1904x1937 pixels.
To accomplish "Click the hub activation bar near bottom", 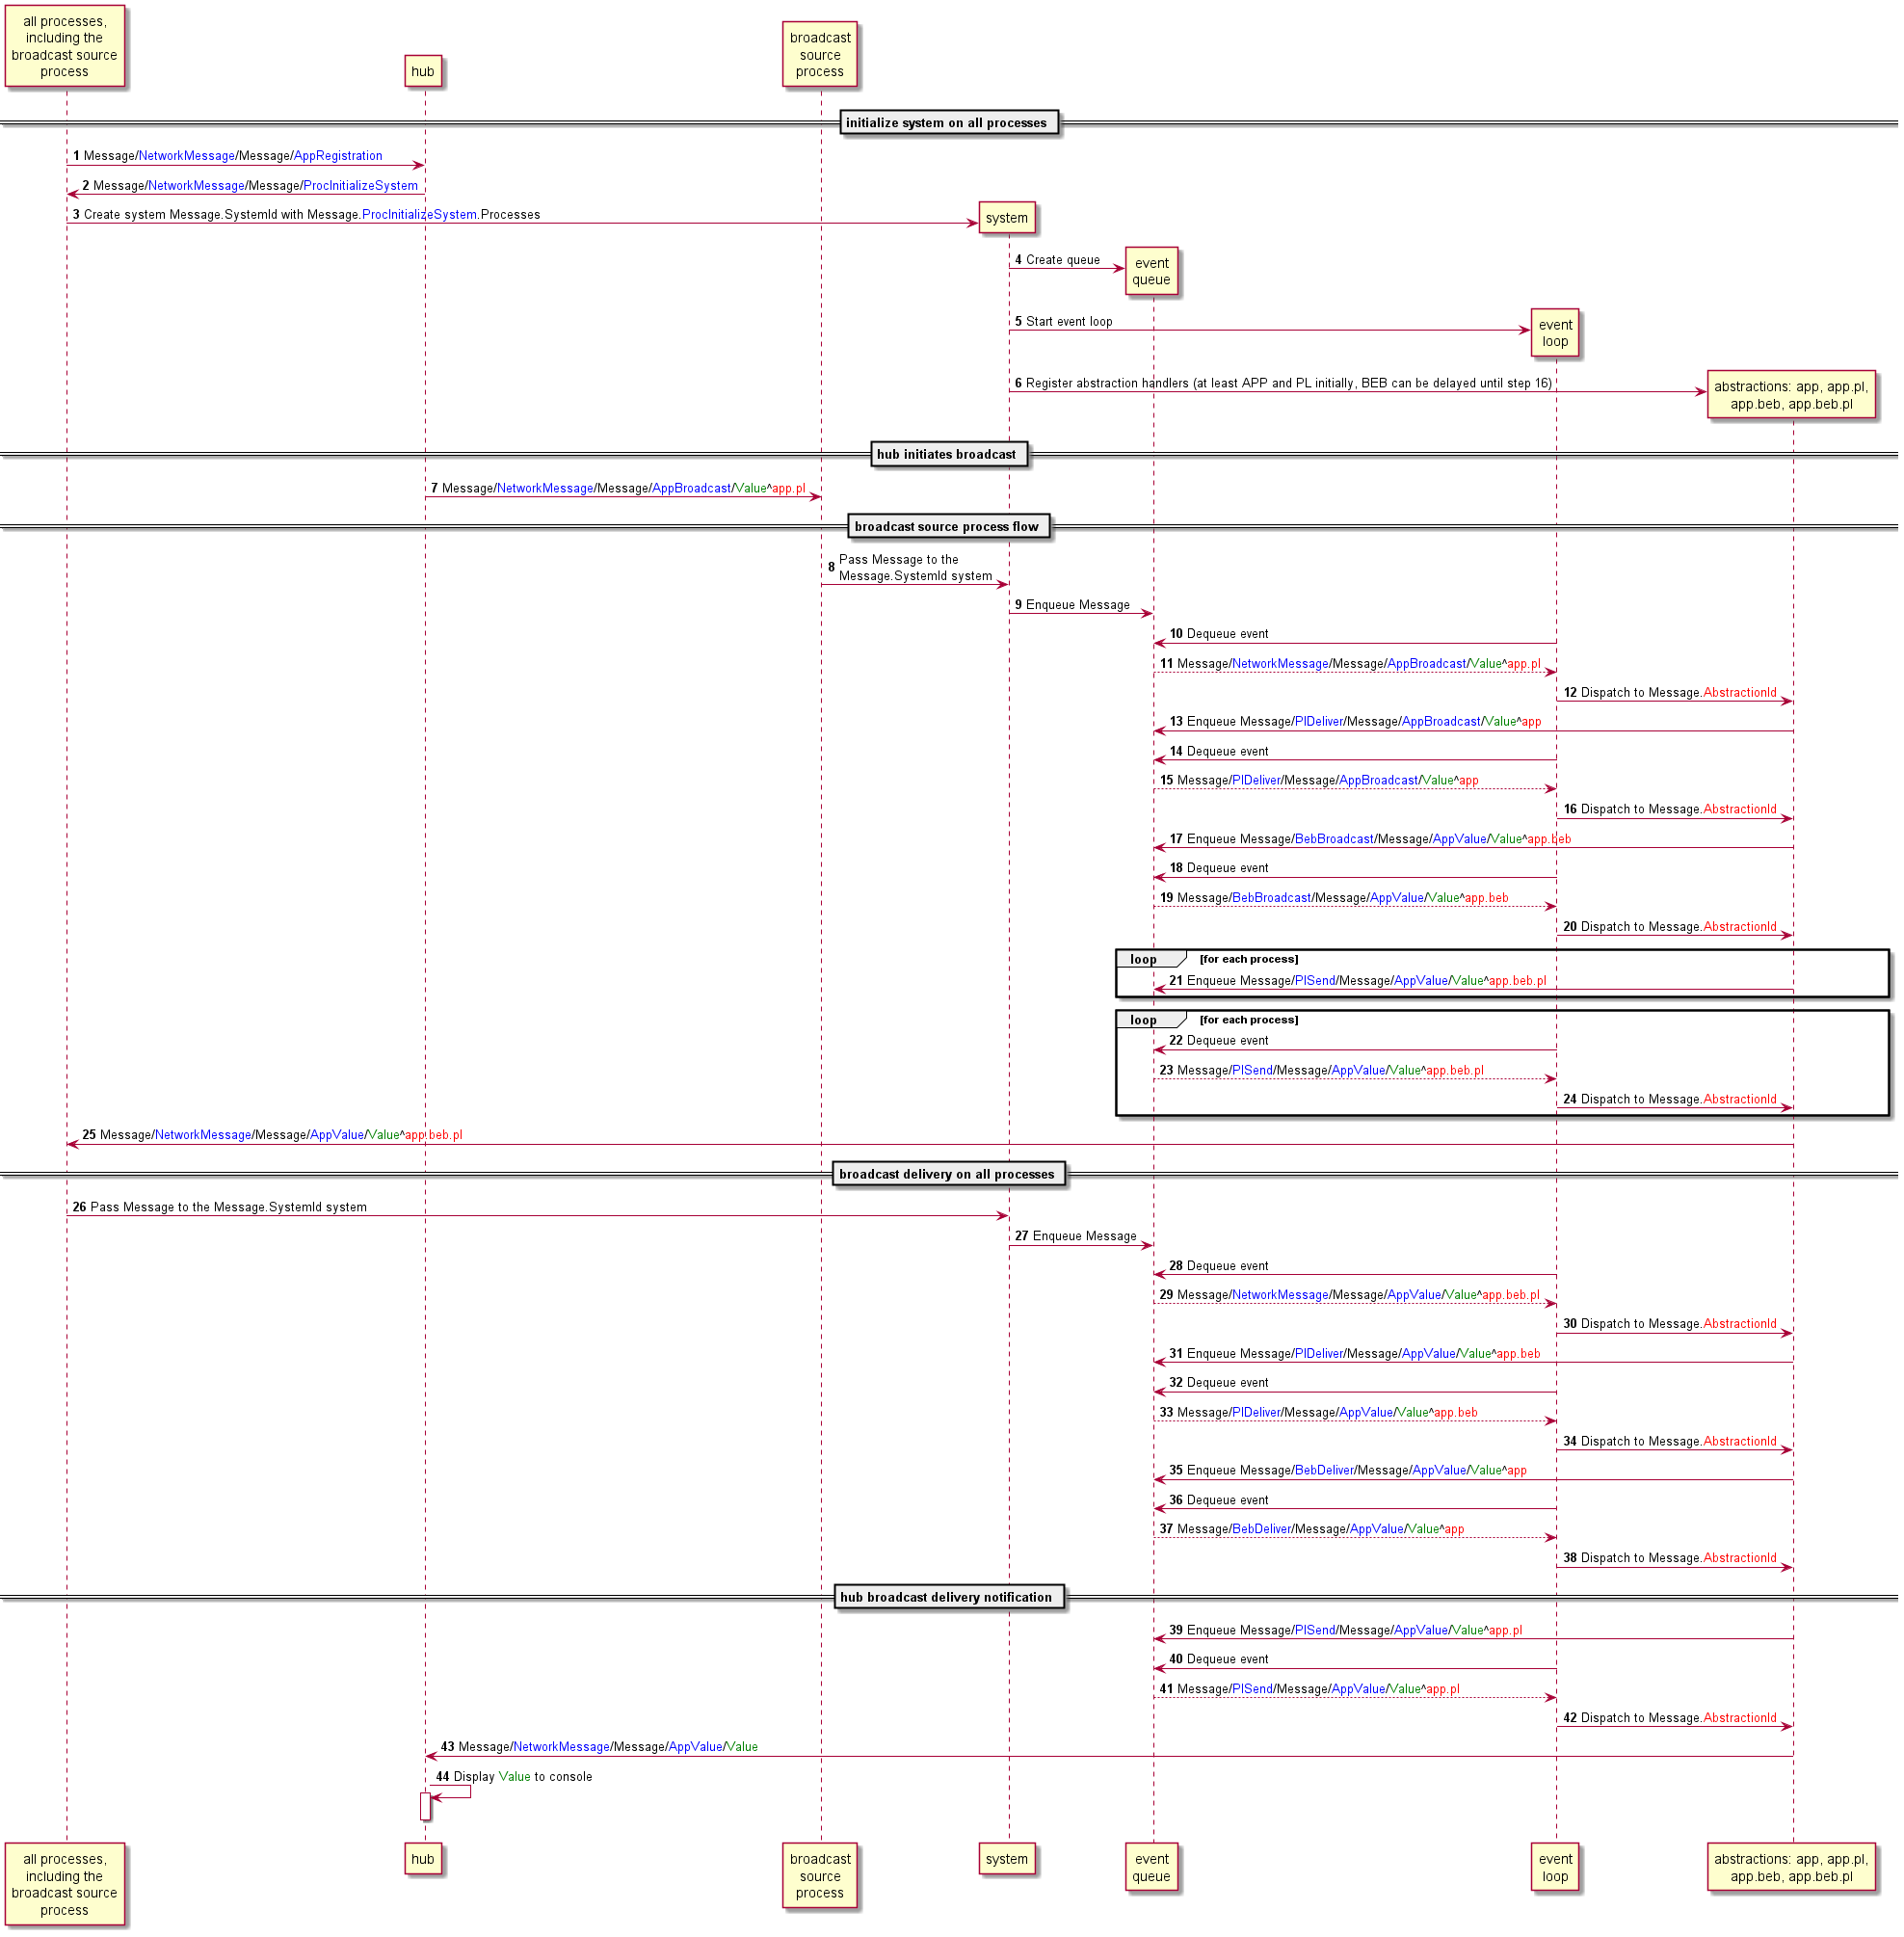I will tap(425, 1807).
